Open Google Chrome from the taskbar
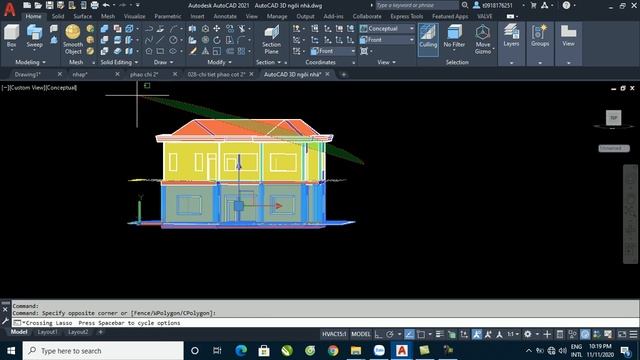Image resolution: width=640 pixels, height=360 pixels. coord(333,351)
